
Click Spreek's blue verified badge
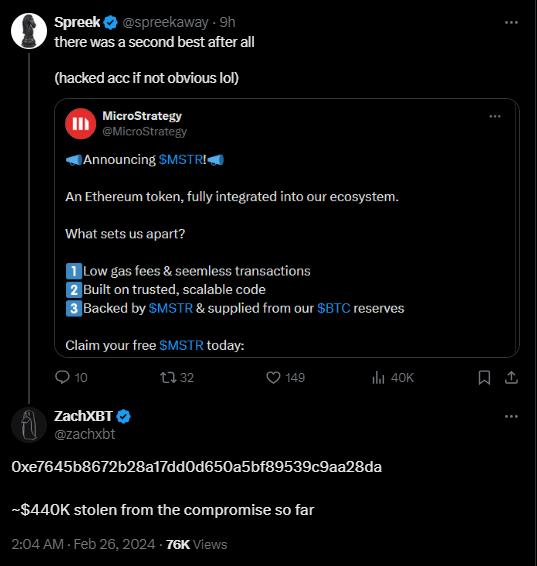coord(110,23)
